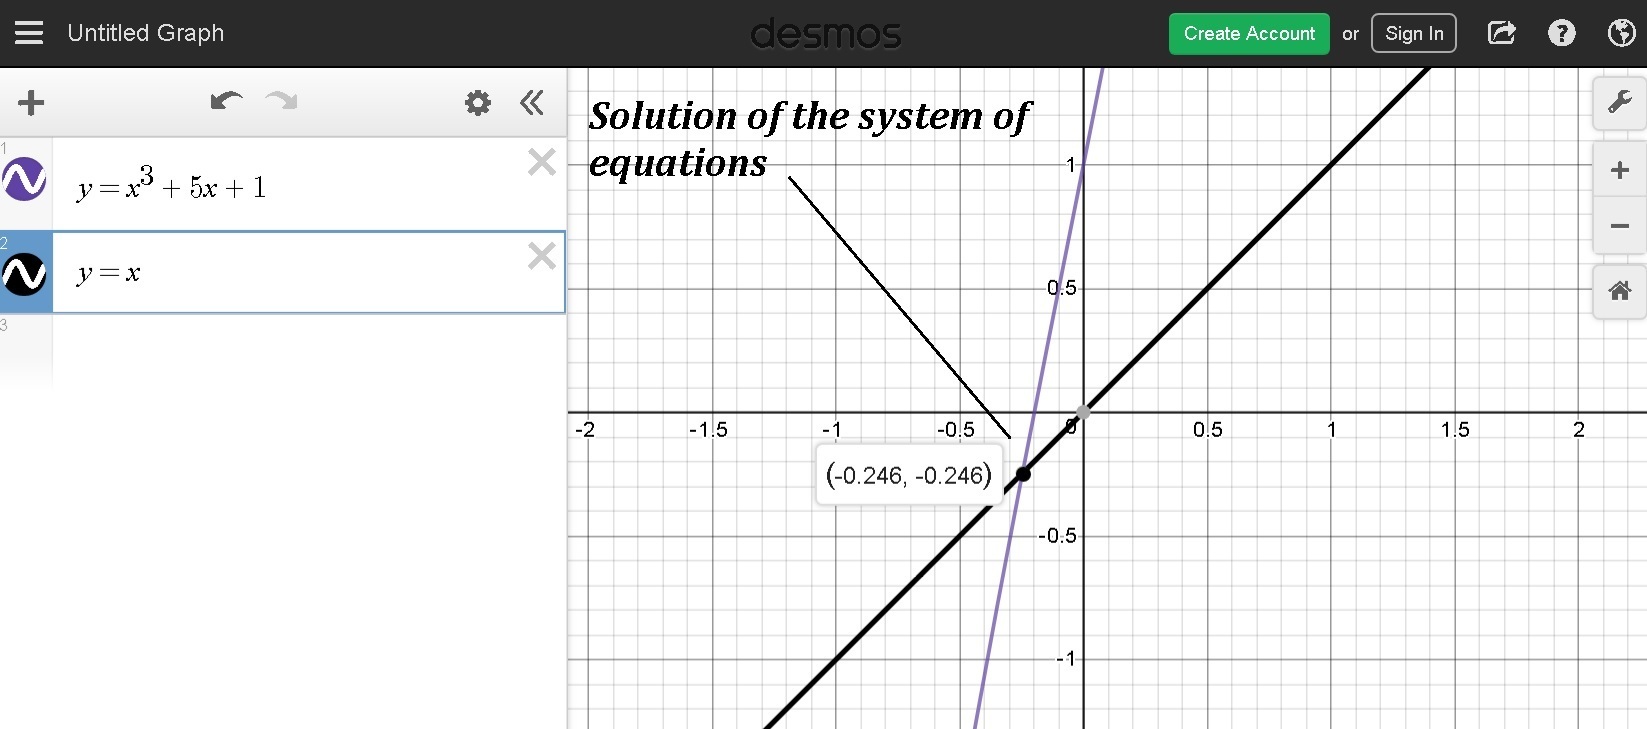Select the empty third expression row

(x=283, y=350)
